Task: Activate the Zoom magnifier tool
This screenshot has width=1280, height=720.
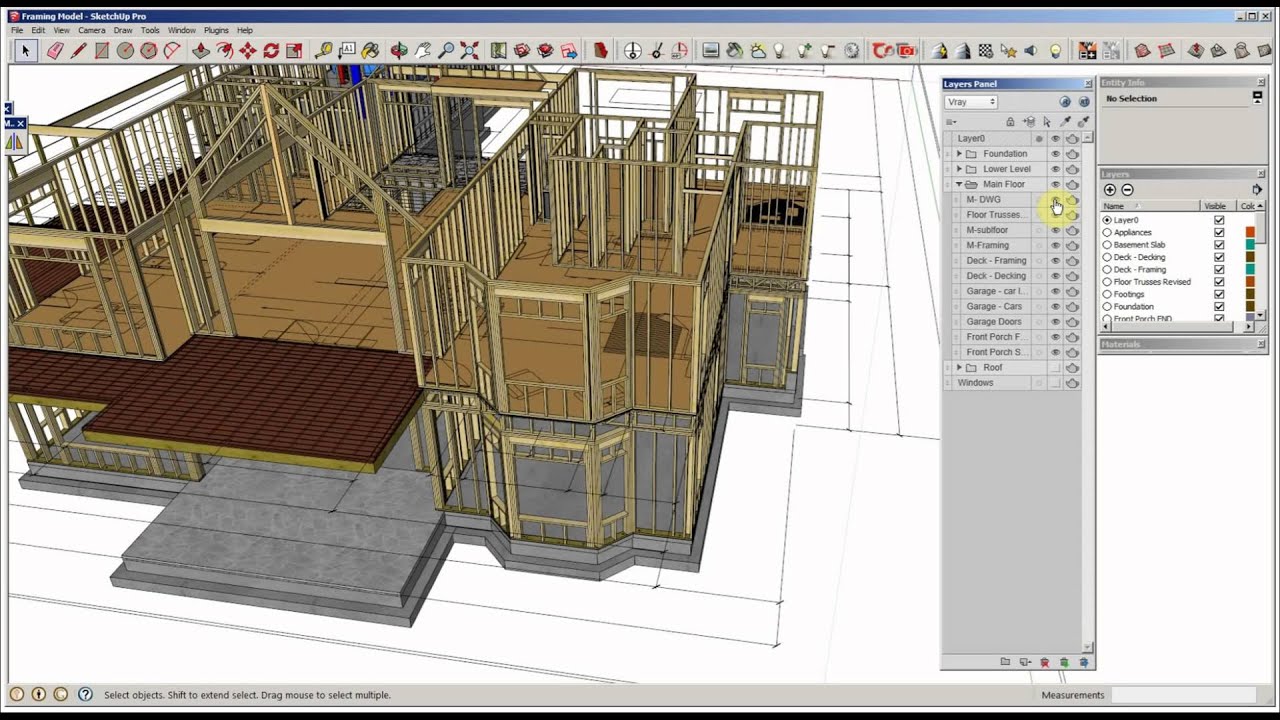Action: [446, 51]
